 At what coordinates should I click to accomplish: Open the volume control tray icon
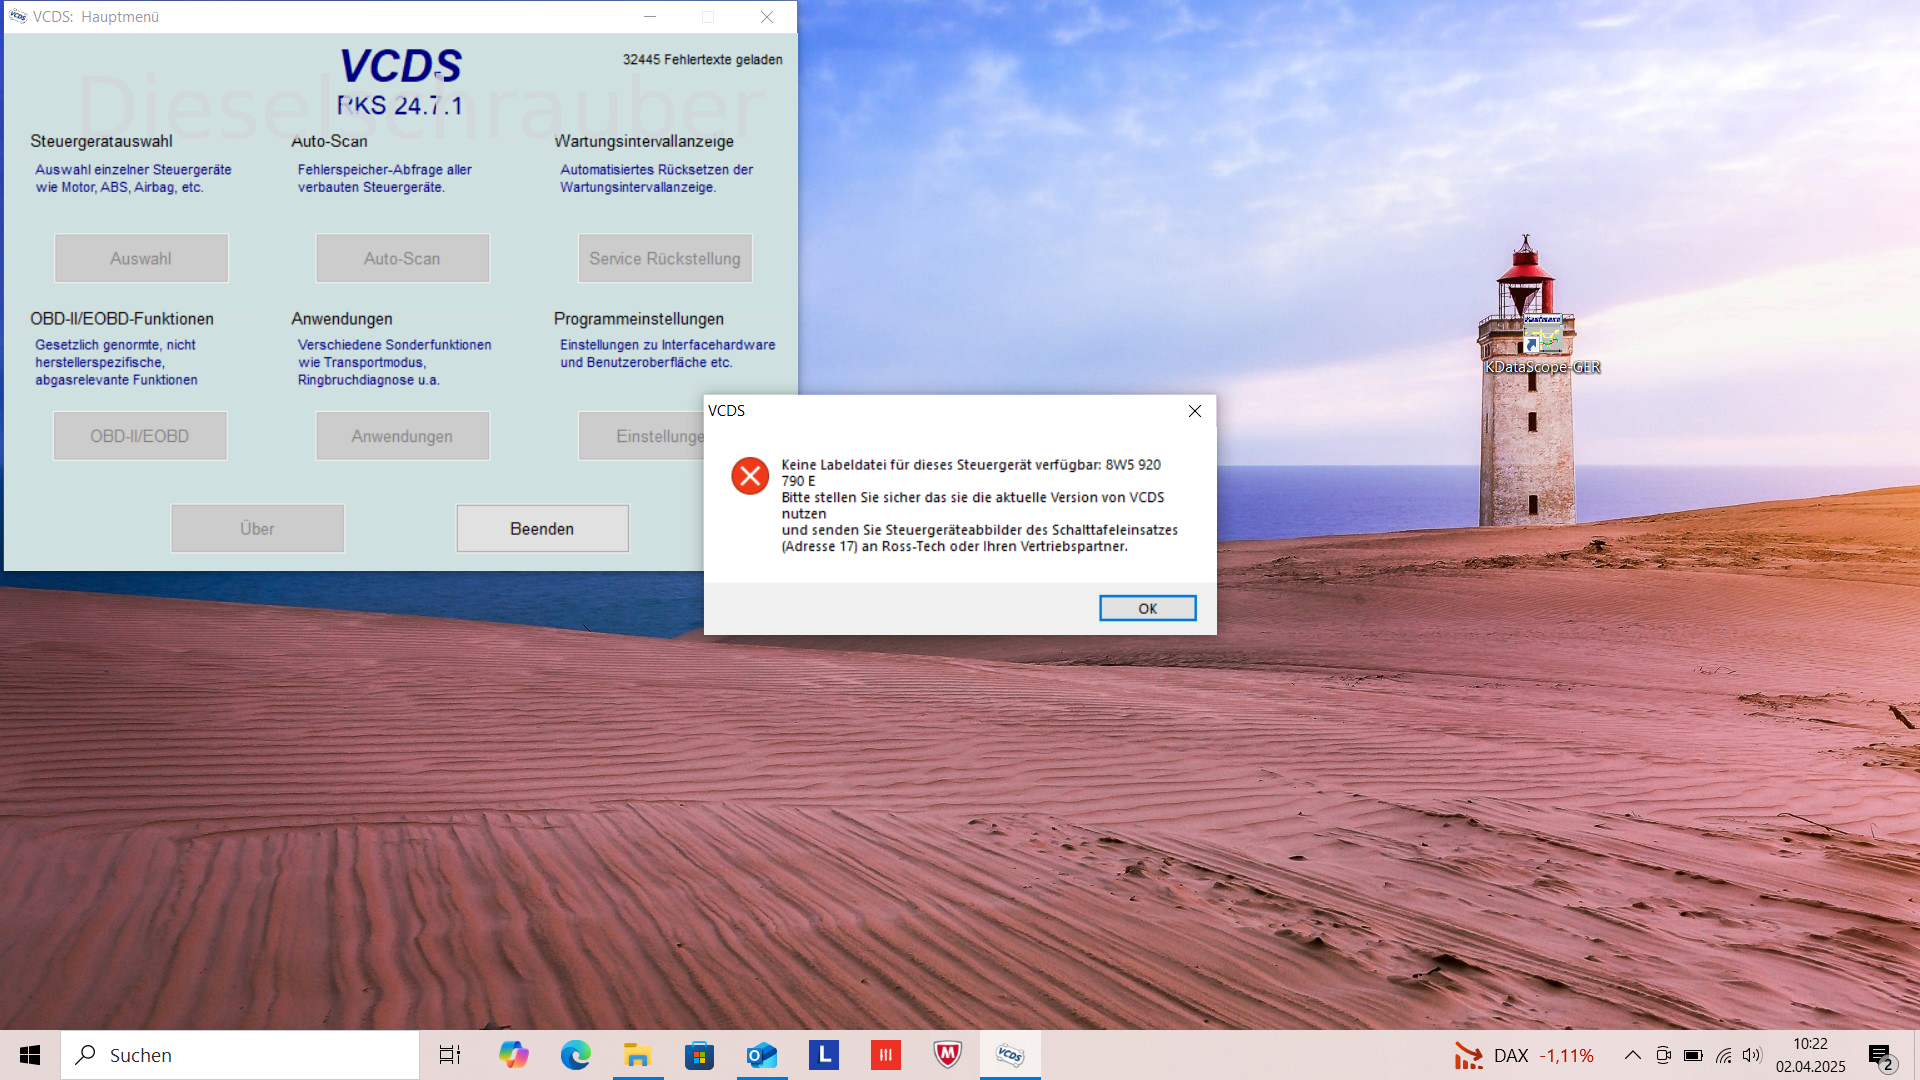point(1752,1055)
